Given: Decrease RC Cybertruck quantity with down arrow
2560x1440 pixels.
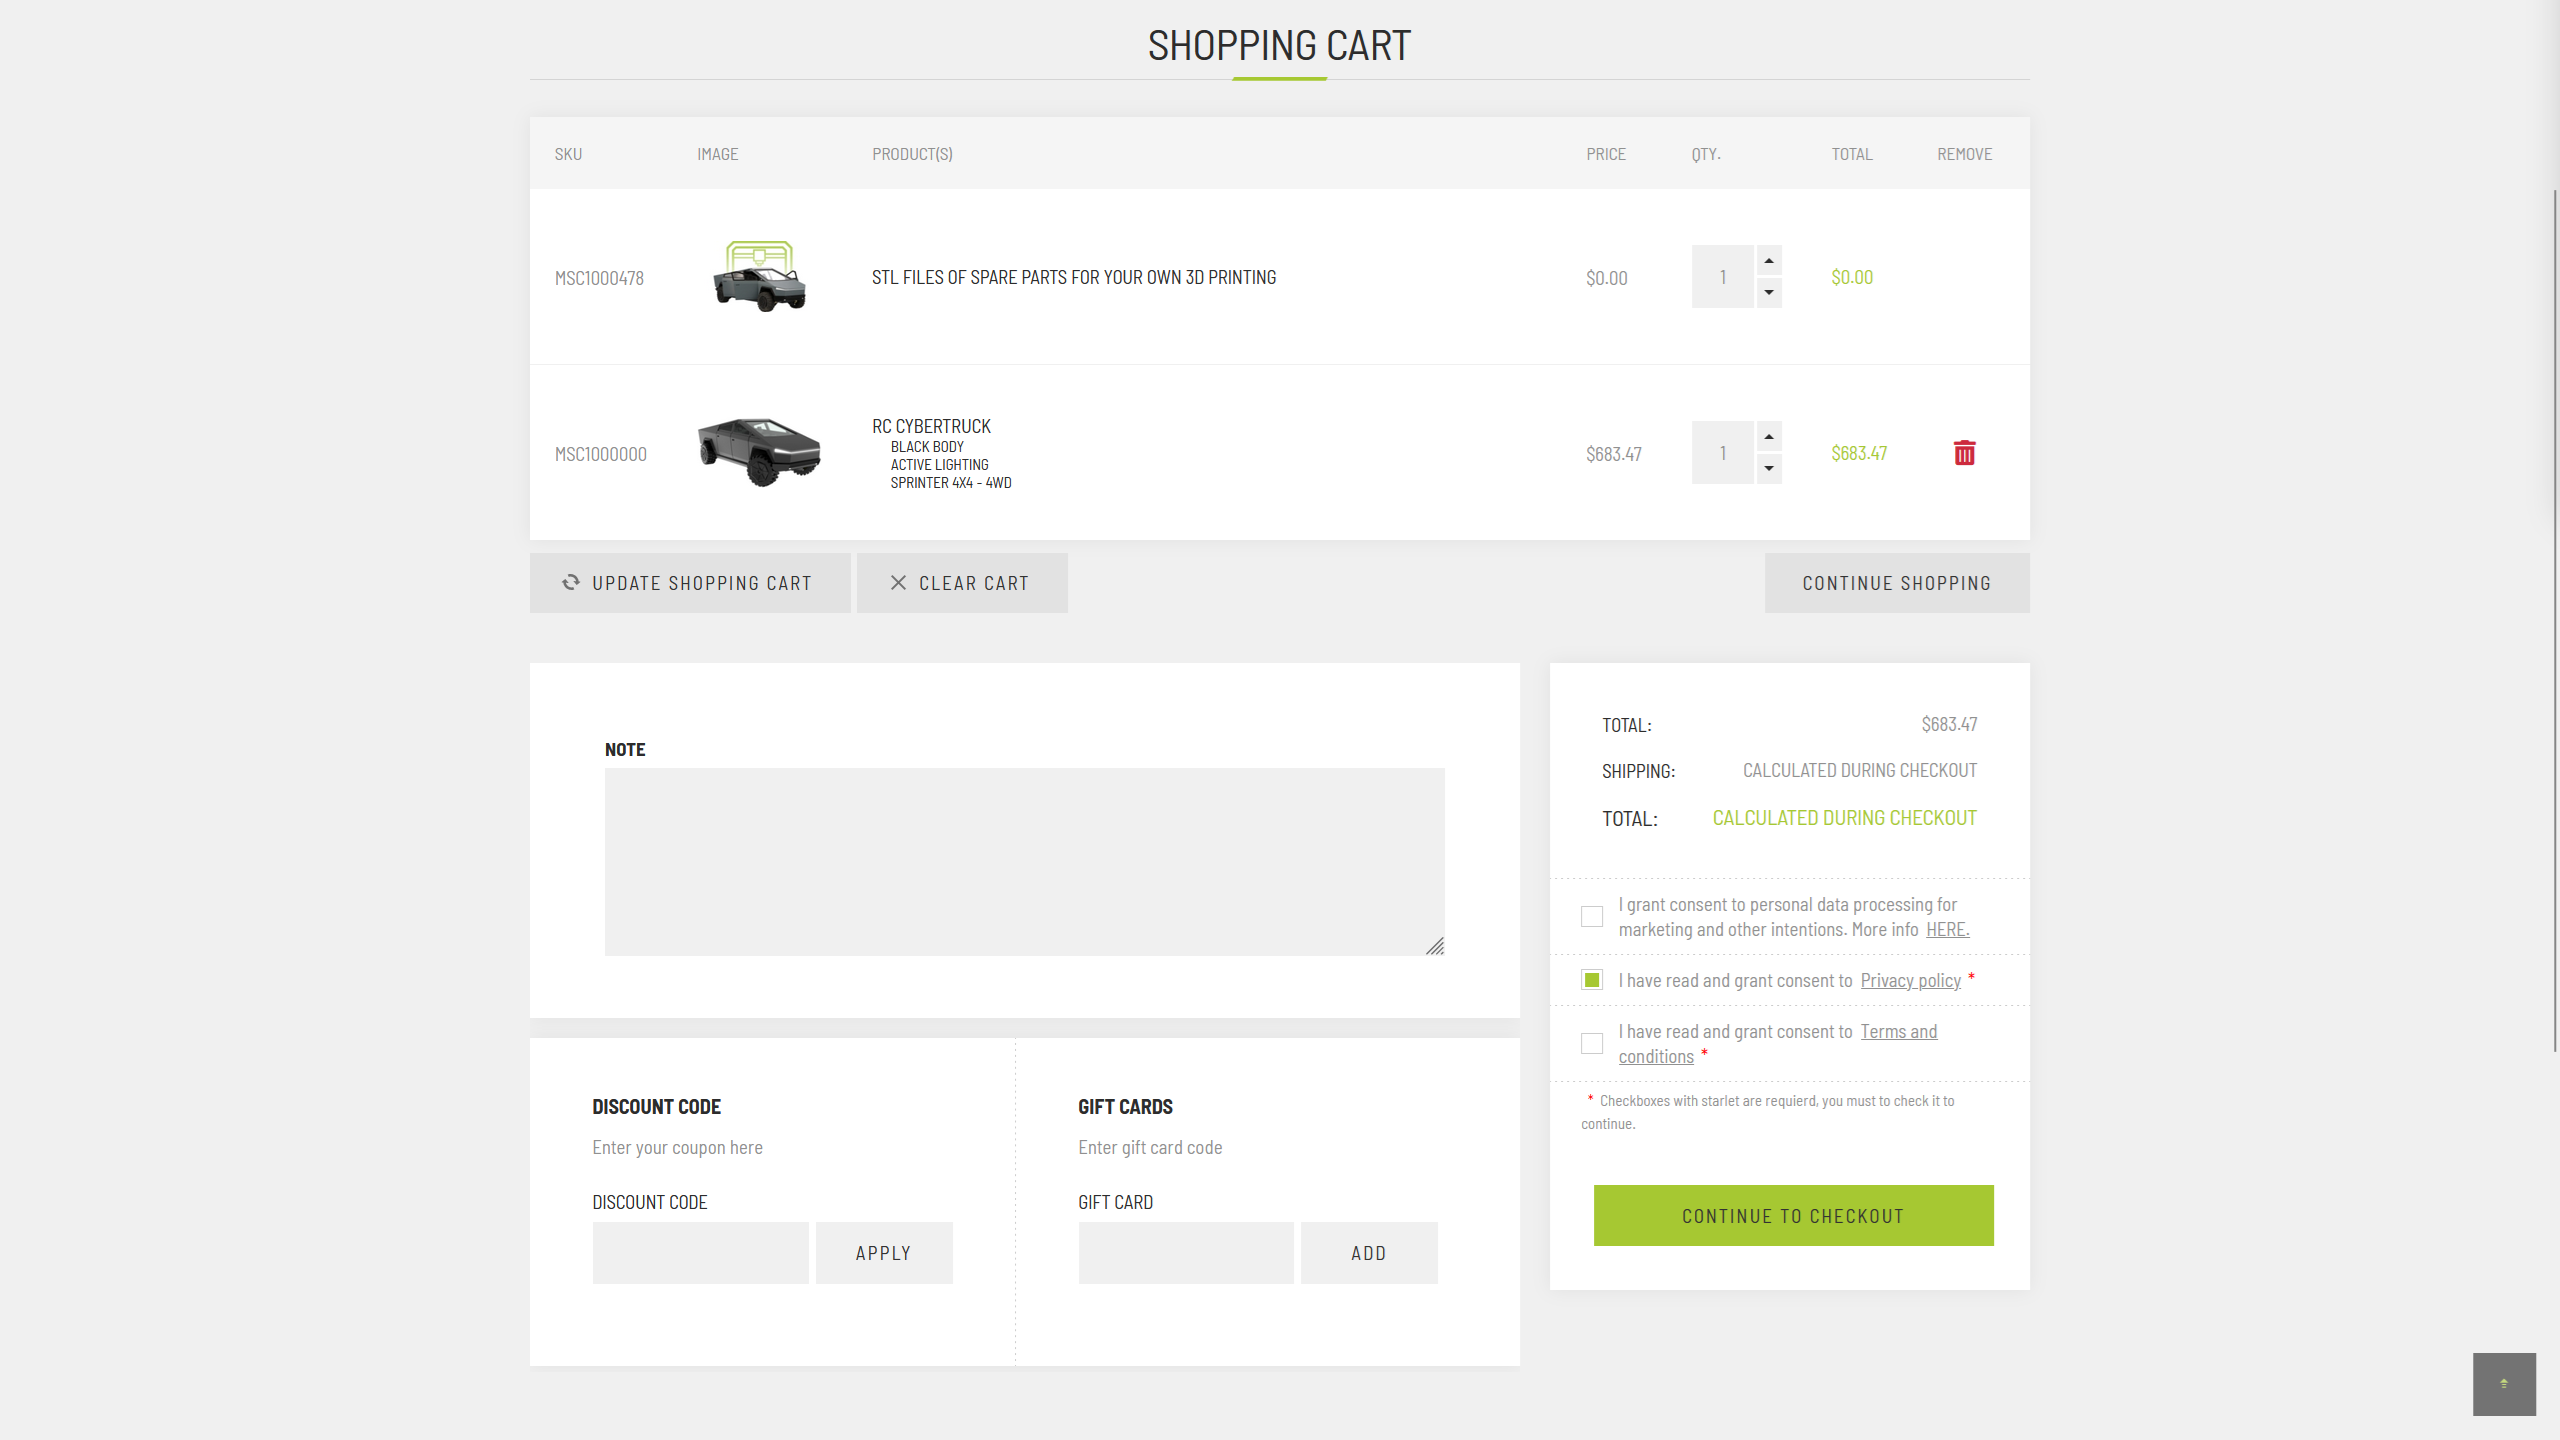Looking at the screenshot, I should click(1769, 469).
